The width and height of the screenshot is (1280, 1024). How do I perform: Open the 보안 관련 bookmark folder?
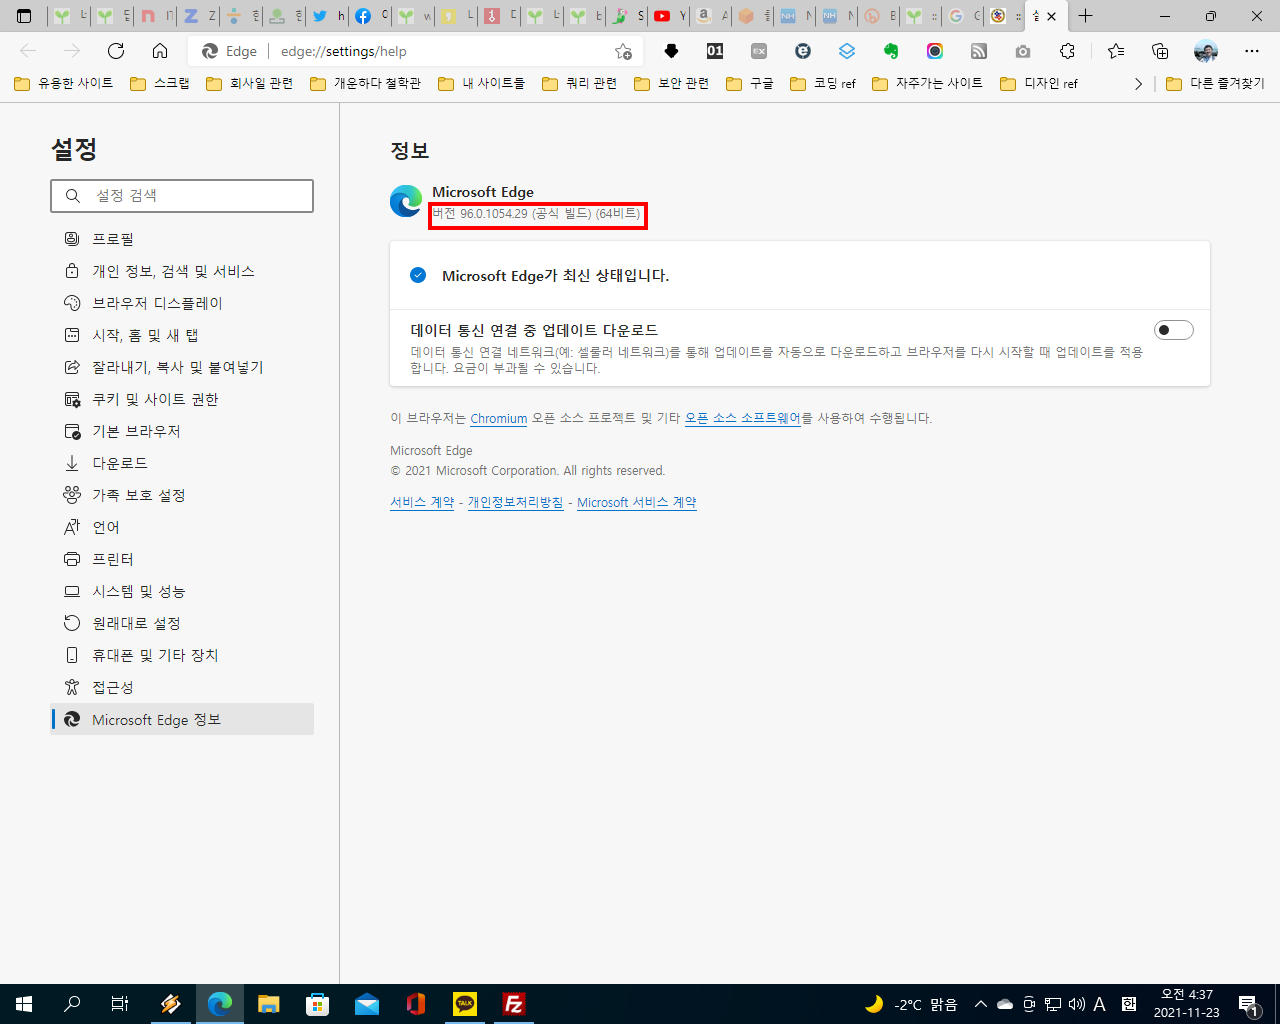672,84
